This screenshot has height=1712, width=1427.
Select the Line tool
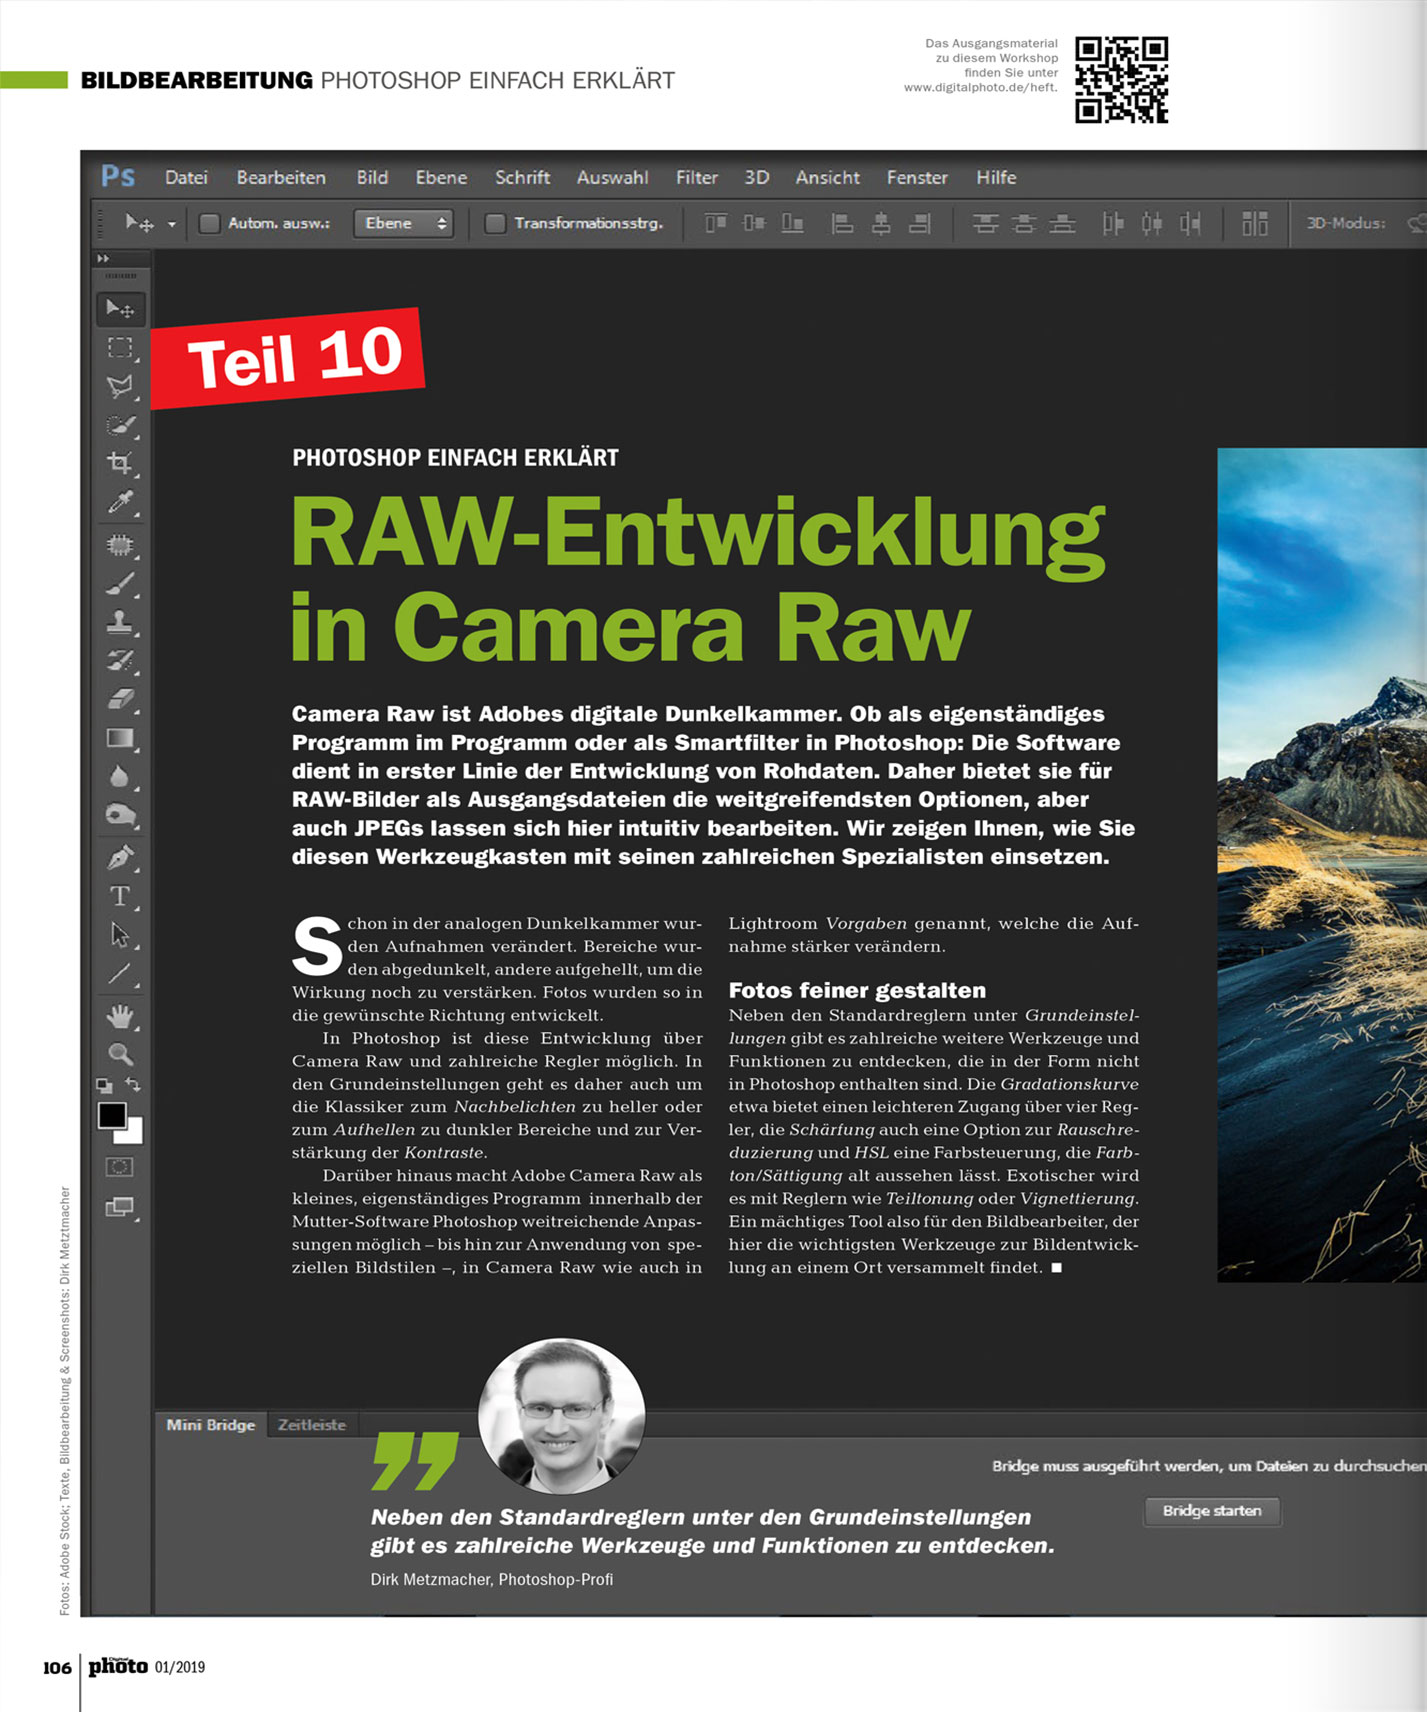pos(120,974)
